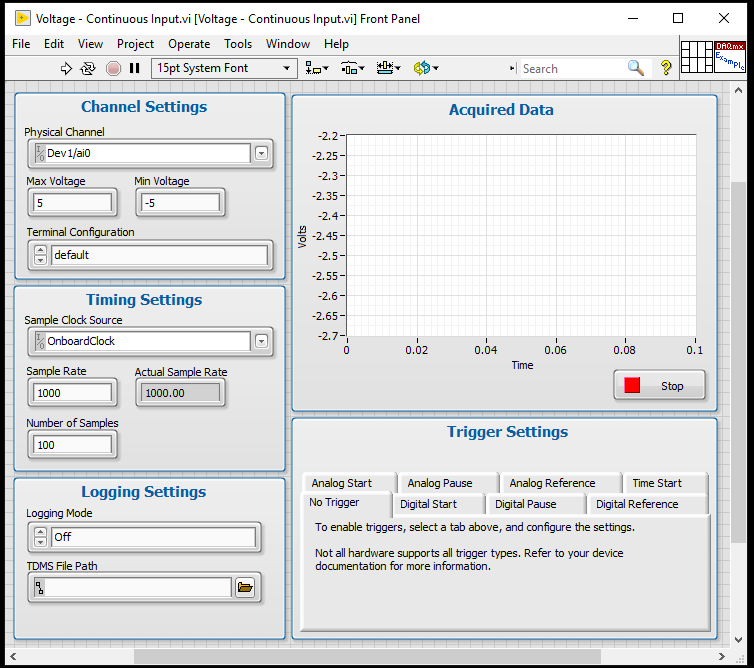This screenshot has width=754, height=668.
Task: Switch to the Analog Start tab
Action: [x=350, y=483]
